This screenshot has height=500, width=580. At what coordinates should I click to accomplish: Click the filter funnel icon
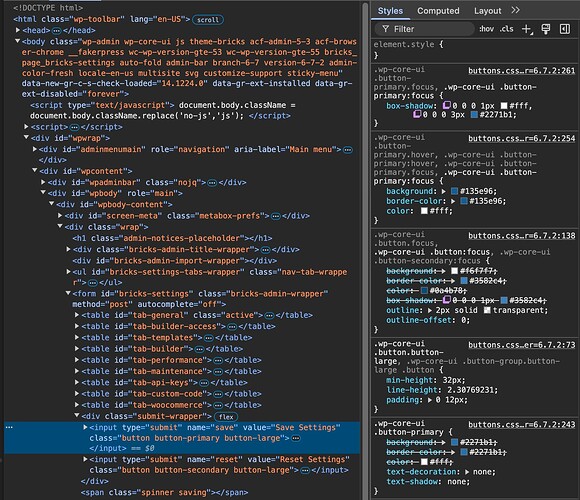point(385,29)
